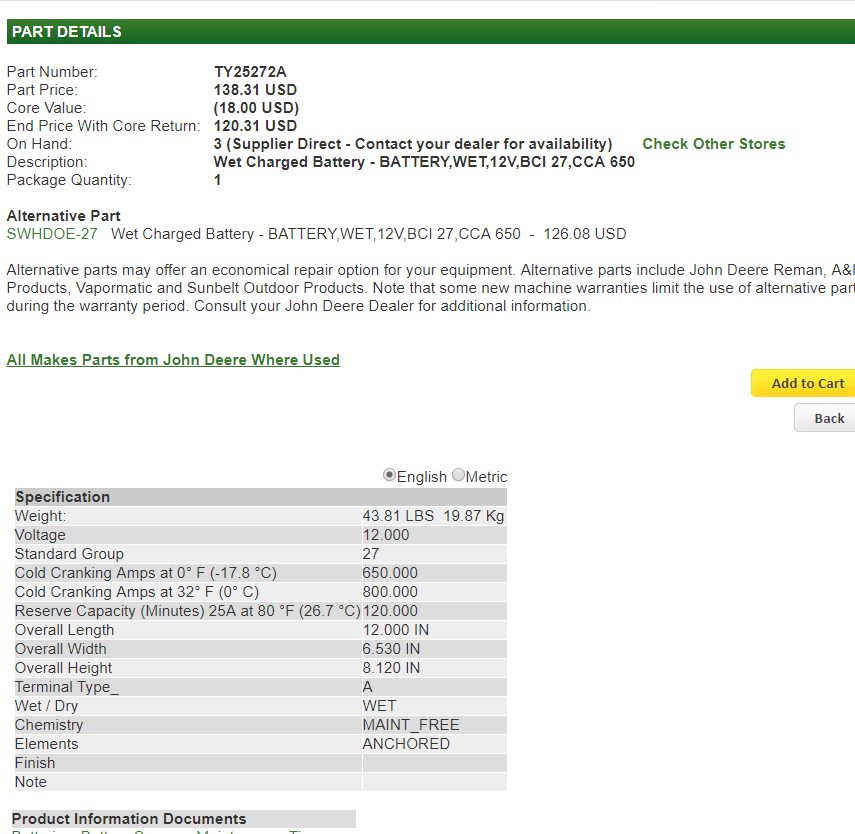855x834 pixels.
Task: Click the PART DETAILS green header bar
Action: click(x=430, y=31)
